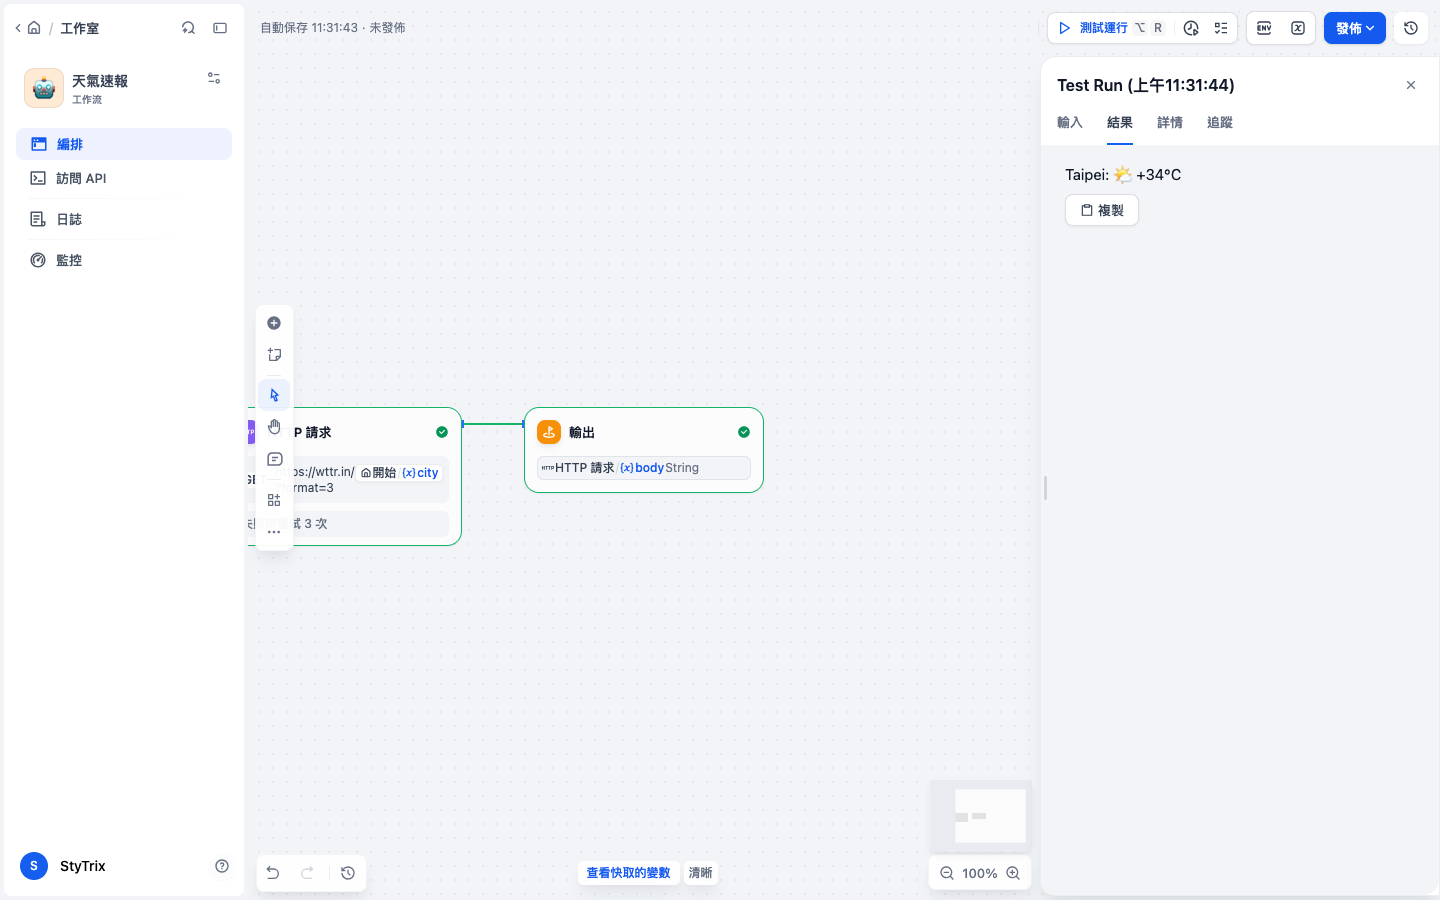Open the 100% zoom level menu
1440x900 pixels.
click(980, 873)
